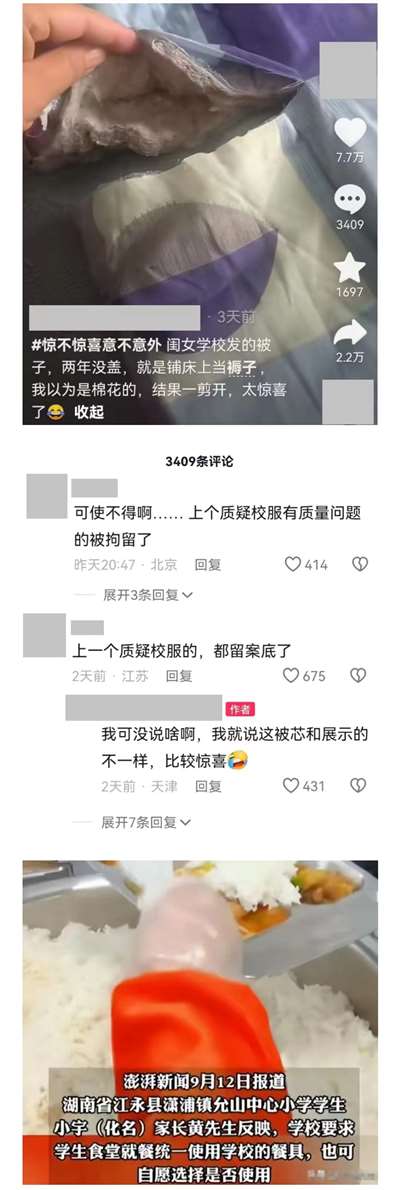The height and width of the screenshot is (1190, 400).
Task: Expand 展开7条回复 replies
Action: [146, 822]
